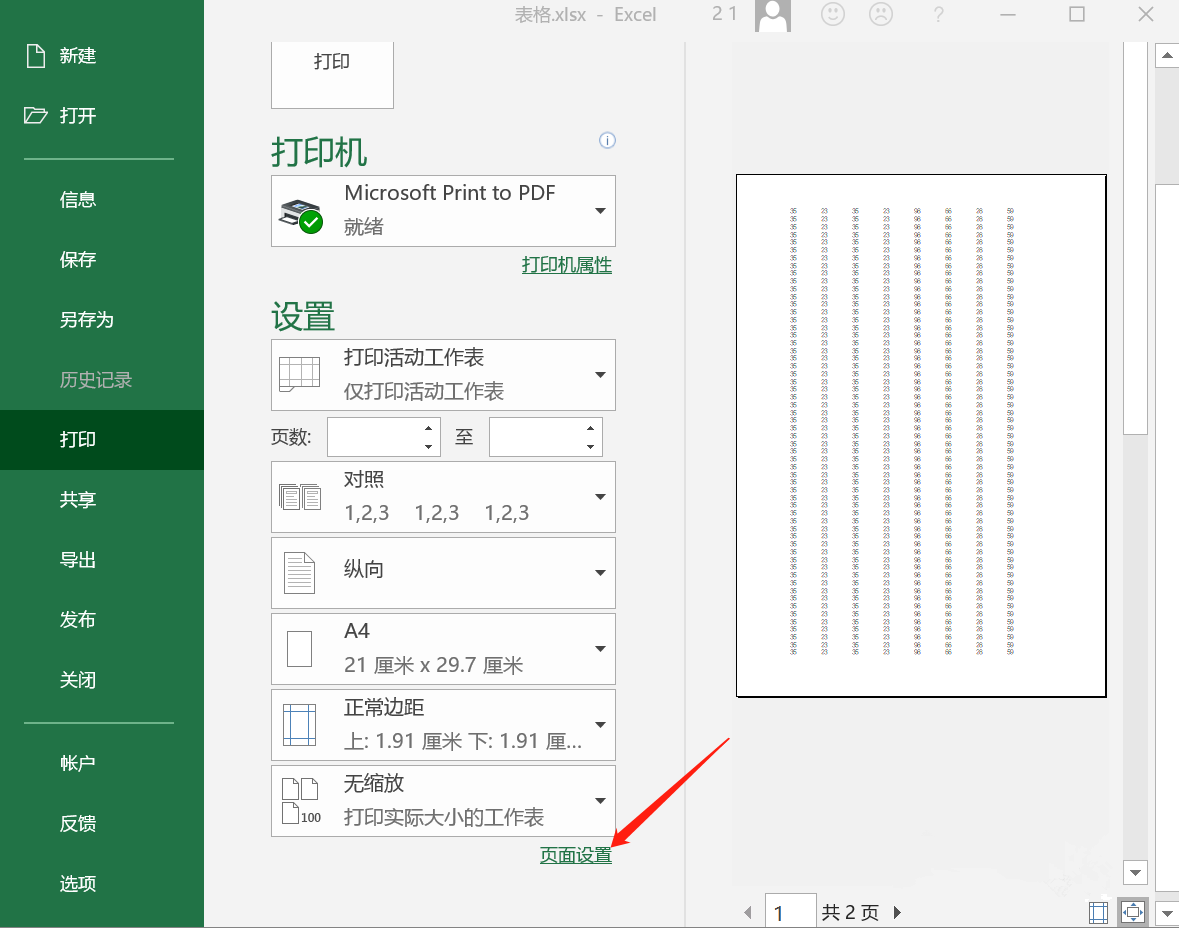Increase the starting 页数 spinner value

click(x=428, y=428)
